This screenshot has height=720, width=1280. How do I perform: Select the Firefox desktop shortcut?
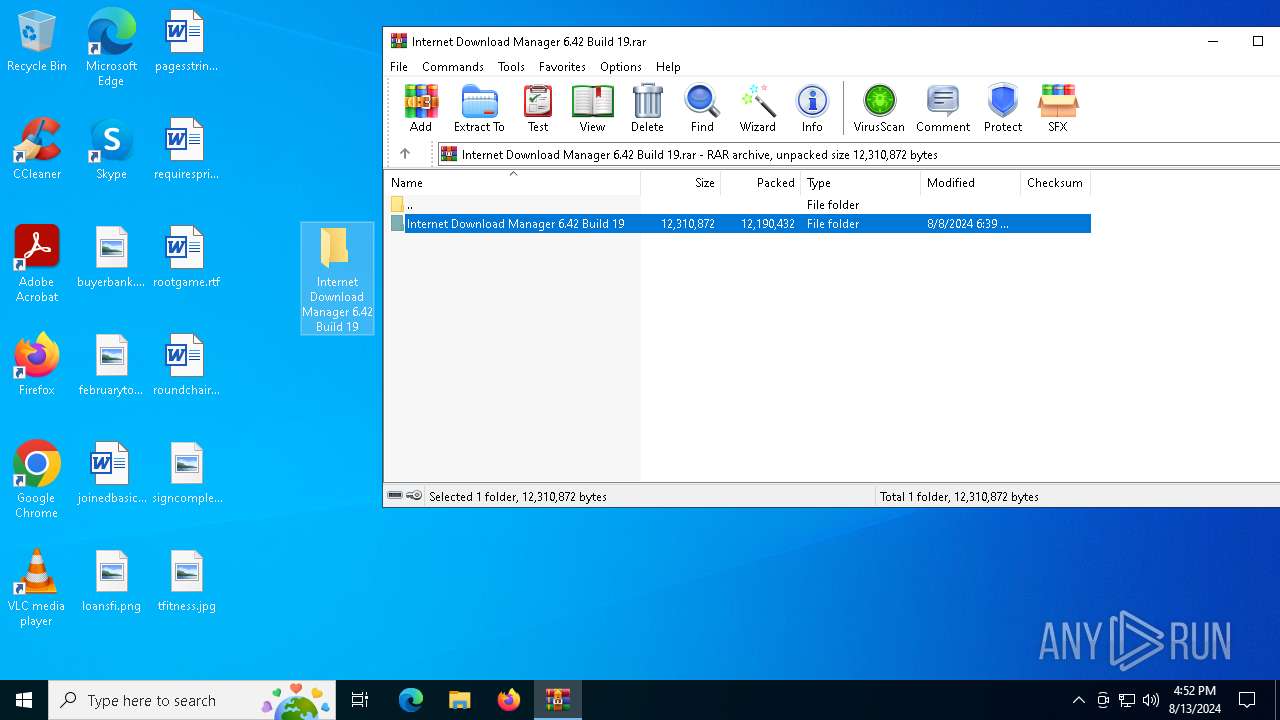point(37,365)
